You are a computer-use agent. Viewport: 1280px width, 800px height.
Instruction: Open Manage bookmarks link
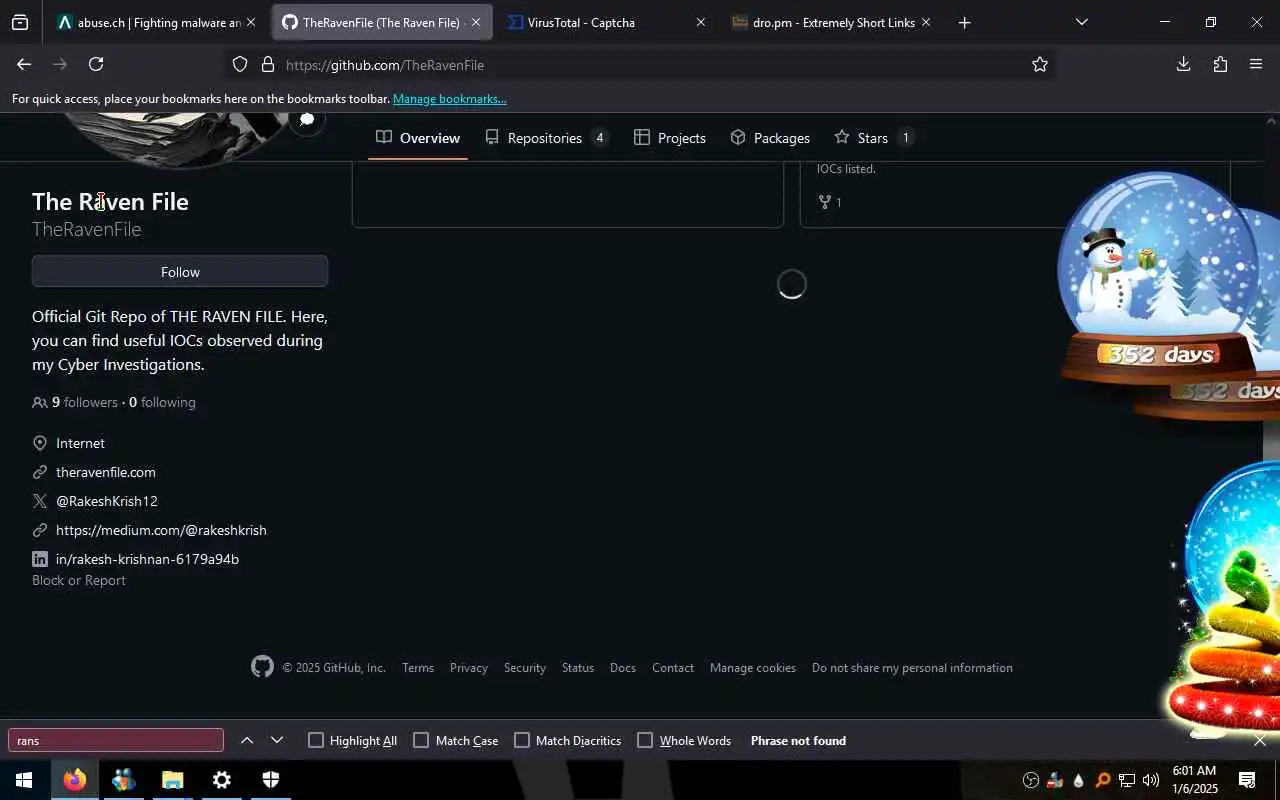[x=449, y=99]
